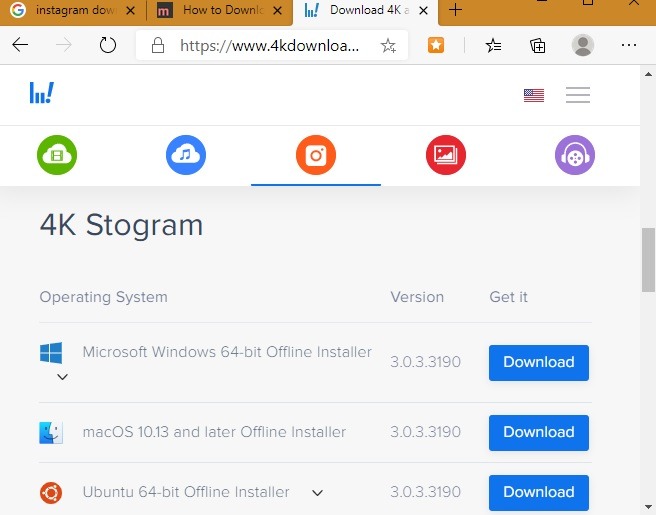
Task: Click the page vertical scrollbar thumb
Action: click(648, 259)
